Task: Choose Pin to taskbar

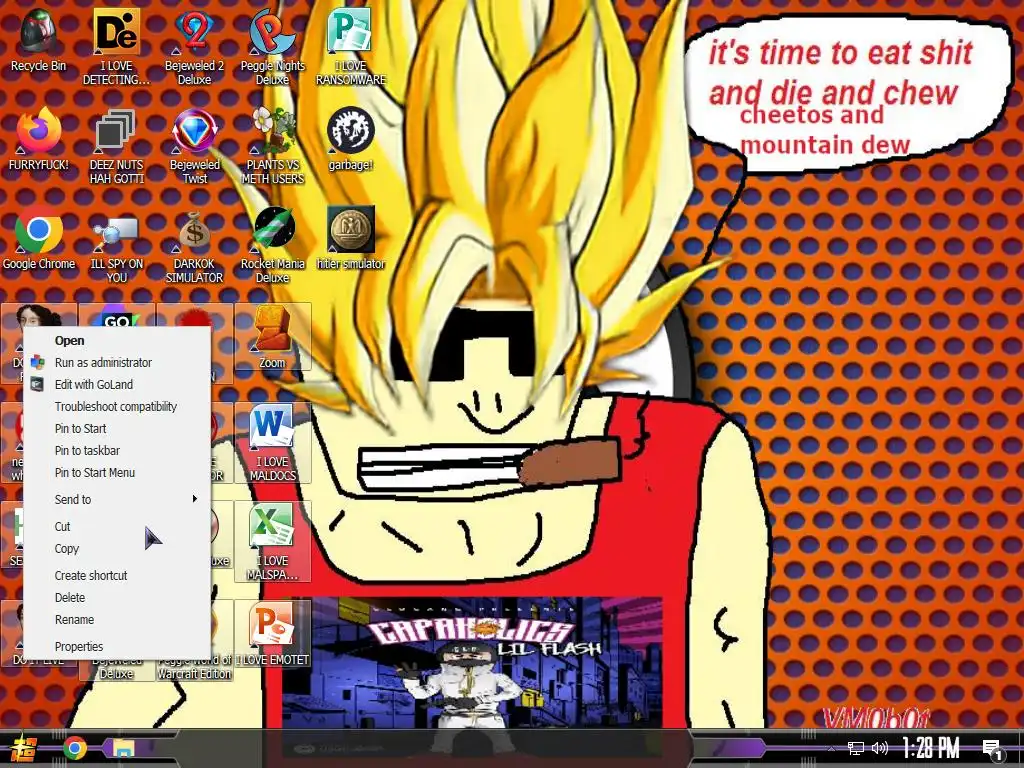Action: [x=117, y=451]
